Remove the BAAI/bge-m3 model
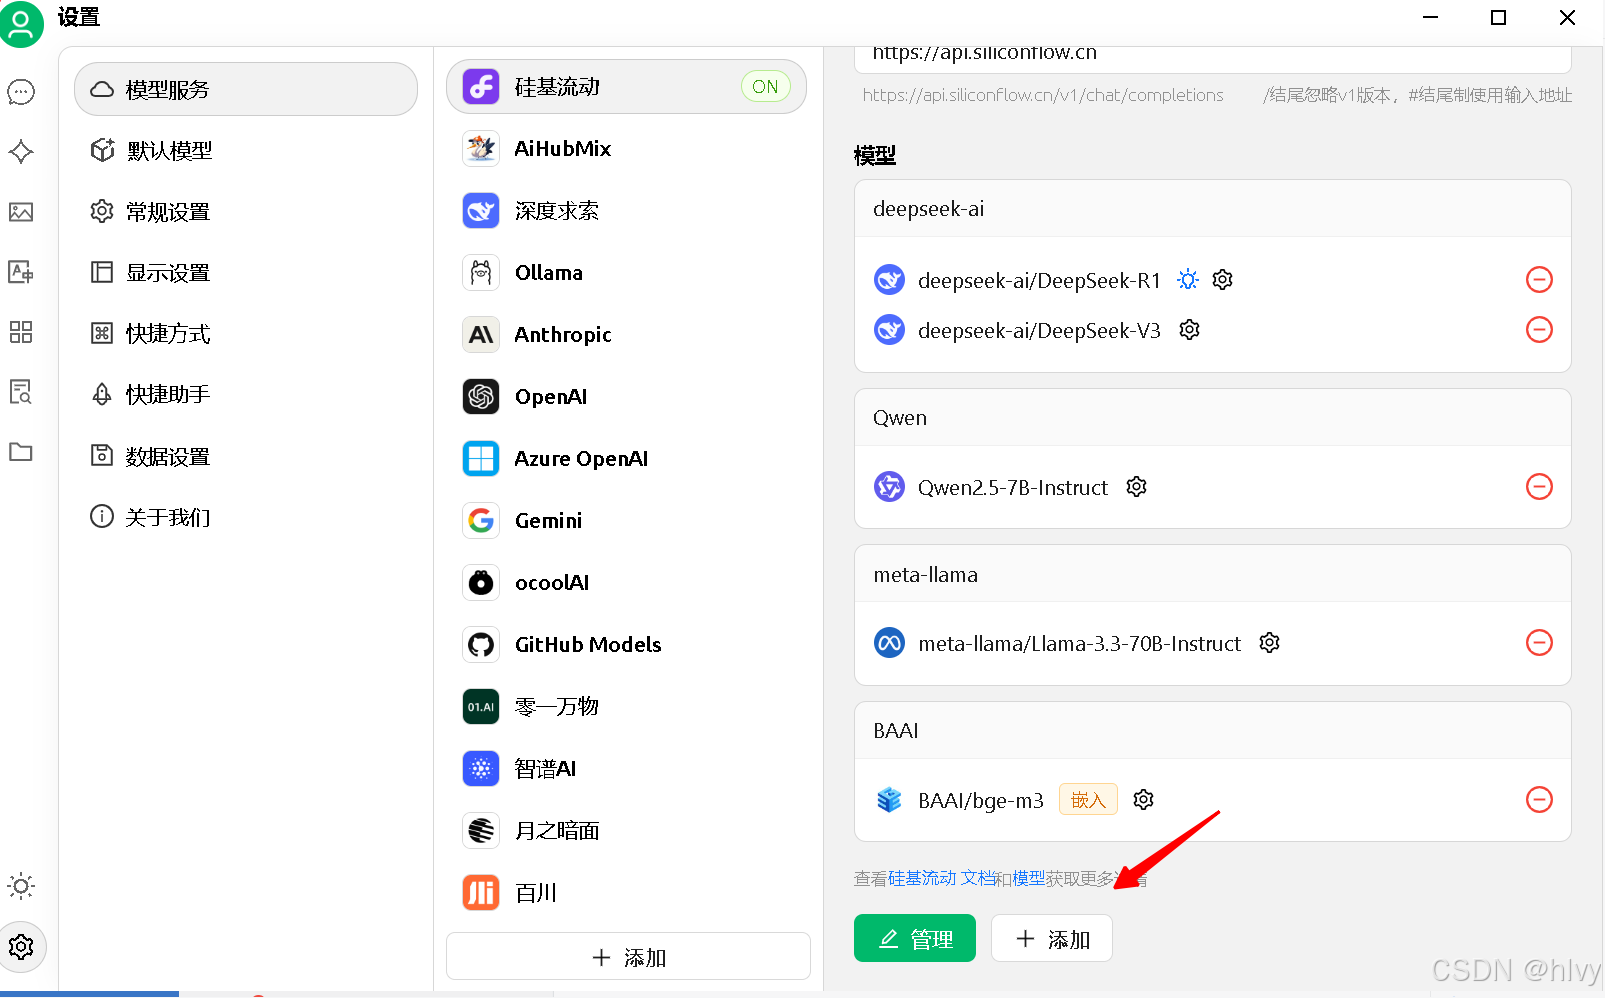The width and height of the screenshot is (1605, 998). click(1539, 800)
